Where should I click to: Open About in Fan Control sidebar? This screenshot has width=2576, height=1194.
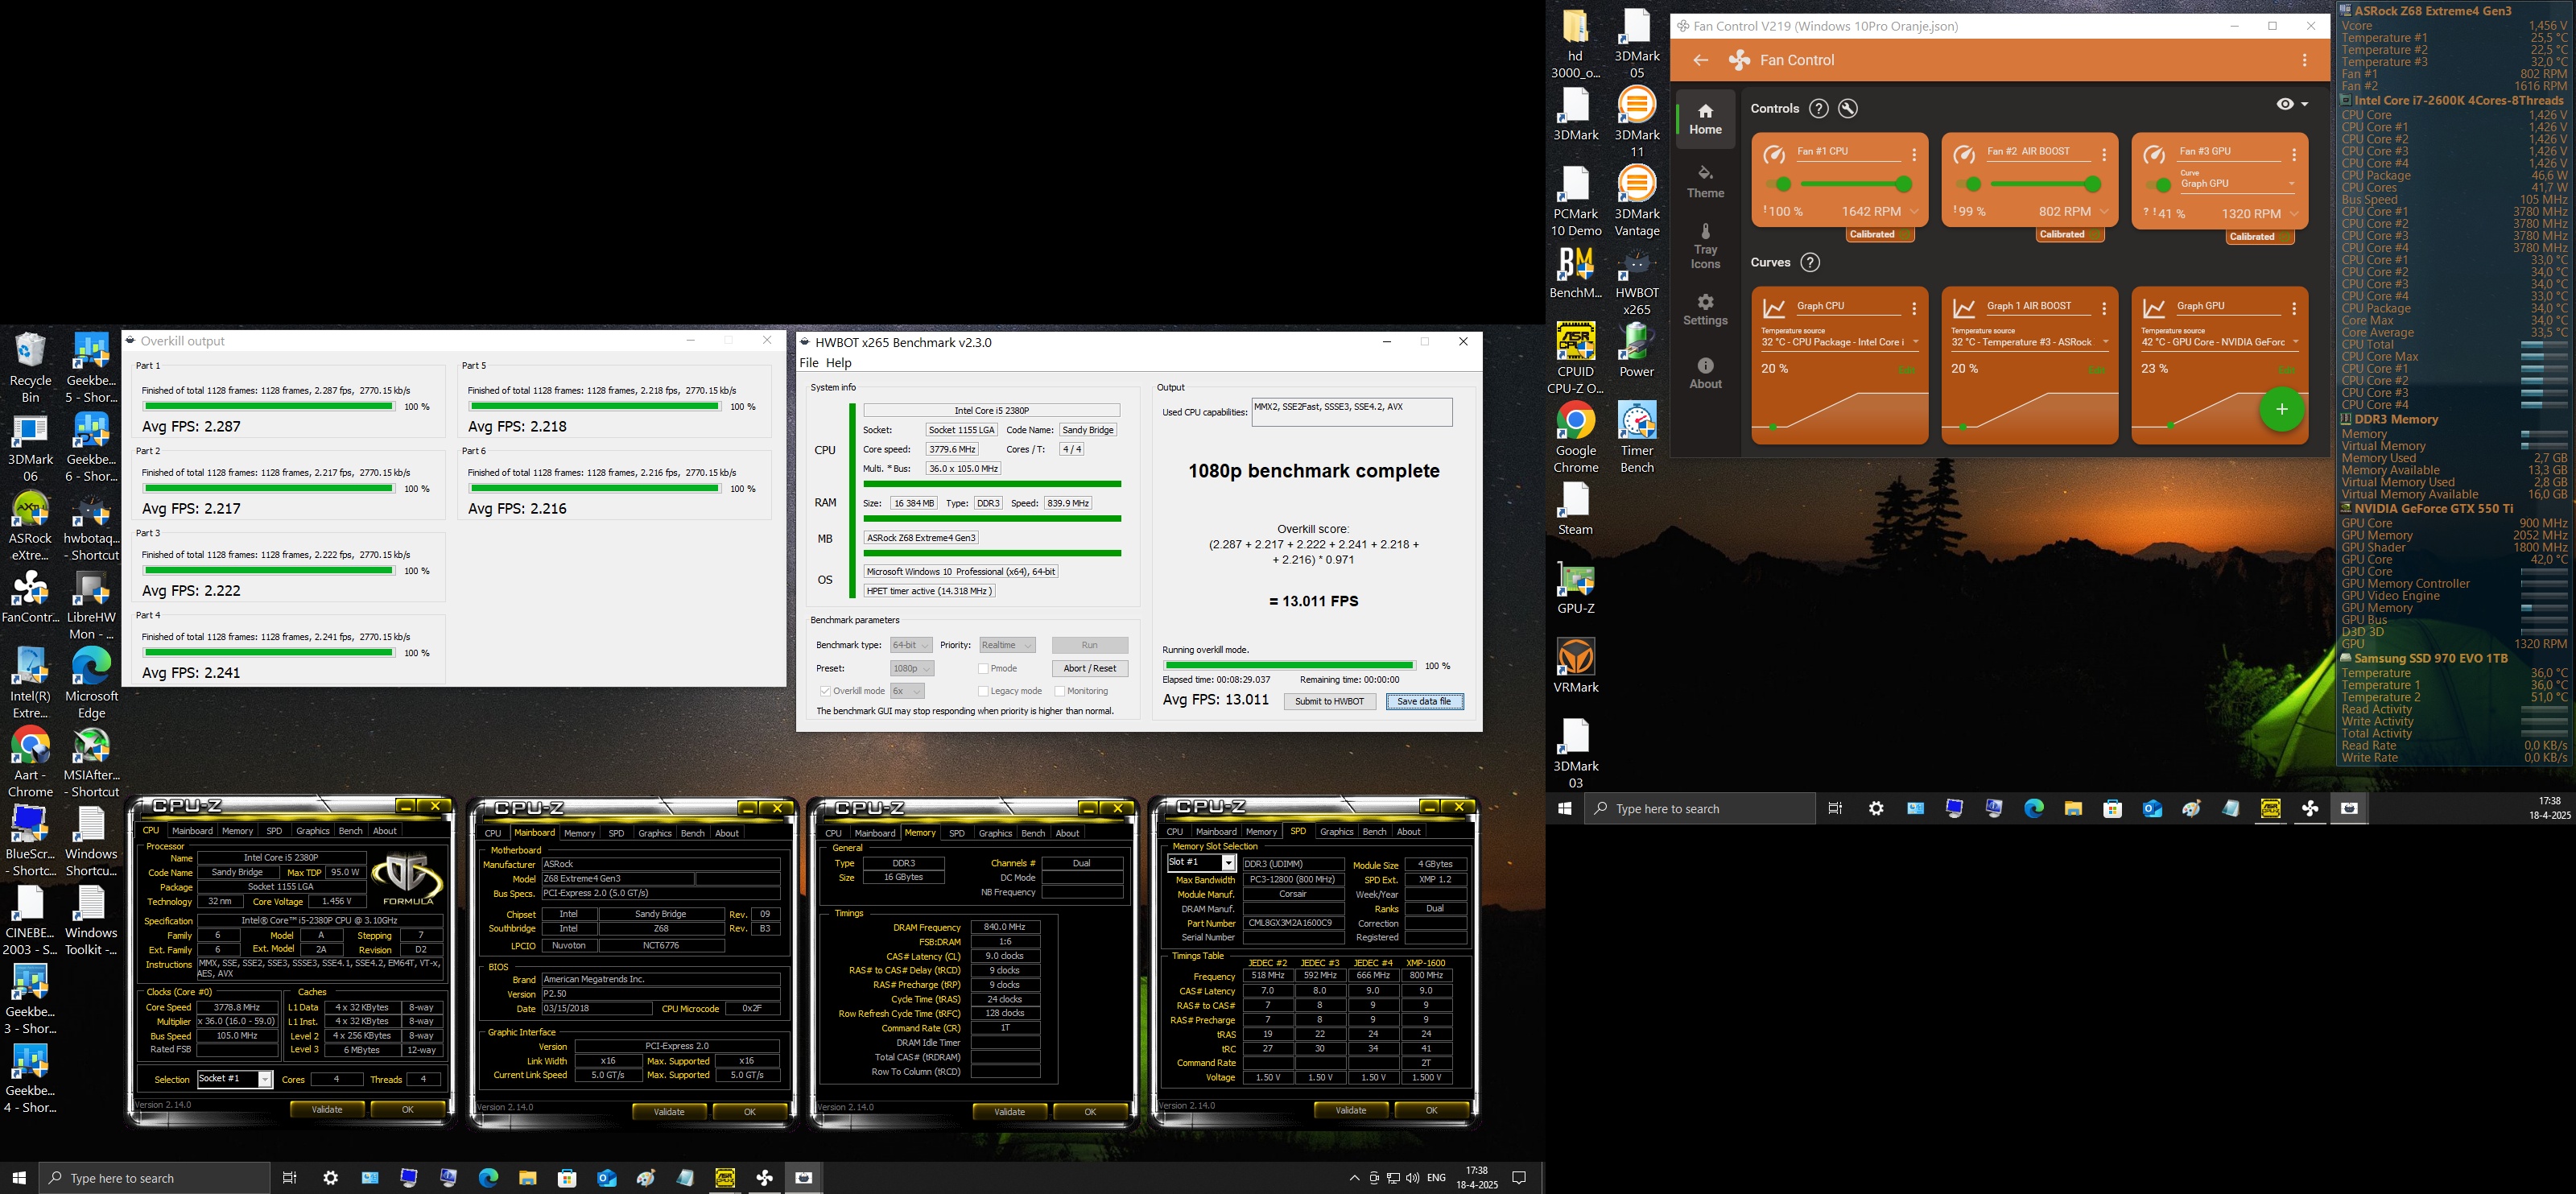coord(1705,374)
